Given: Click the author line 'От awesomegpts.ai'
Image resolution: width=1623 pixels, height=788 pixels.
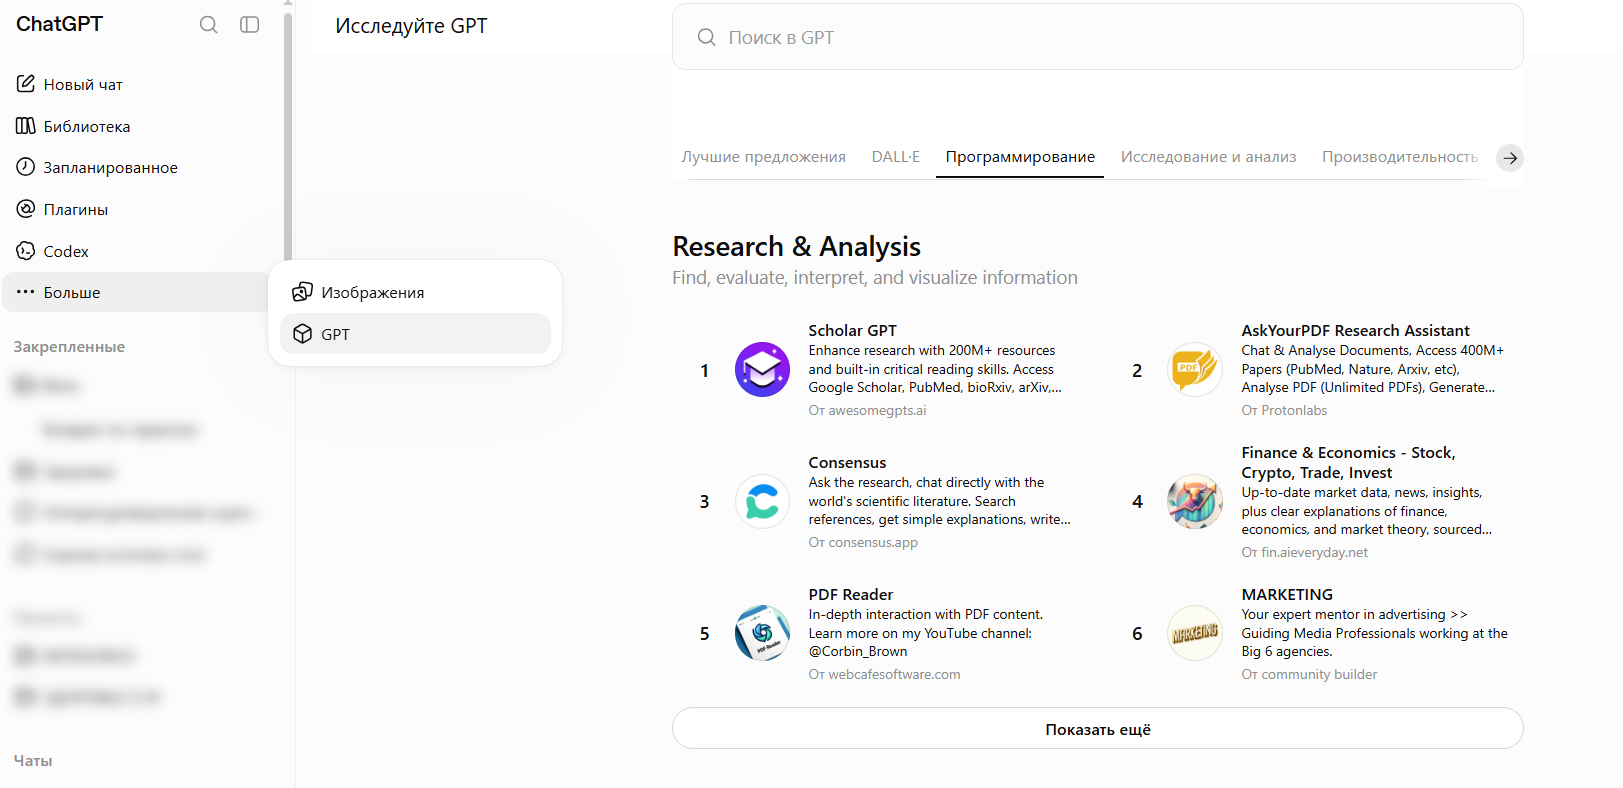Looking at the screenshot, I should 867,411.
